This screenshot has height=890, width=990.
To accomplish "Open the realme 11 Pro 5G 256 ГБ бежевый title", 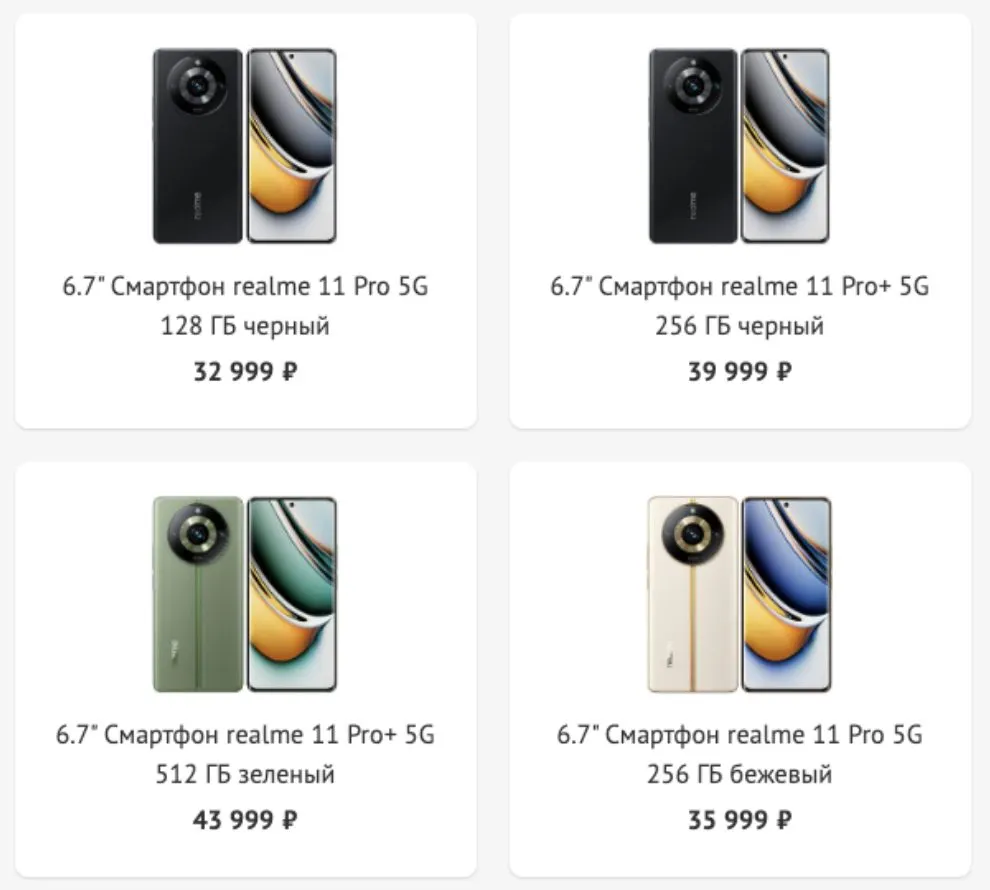I will click(740, 735).
